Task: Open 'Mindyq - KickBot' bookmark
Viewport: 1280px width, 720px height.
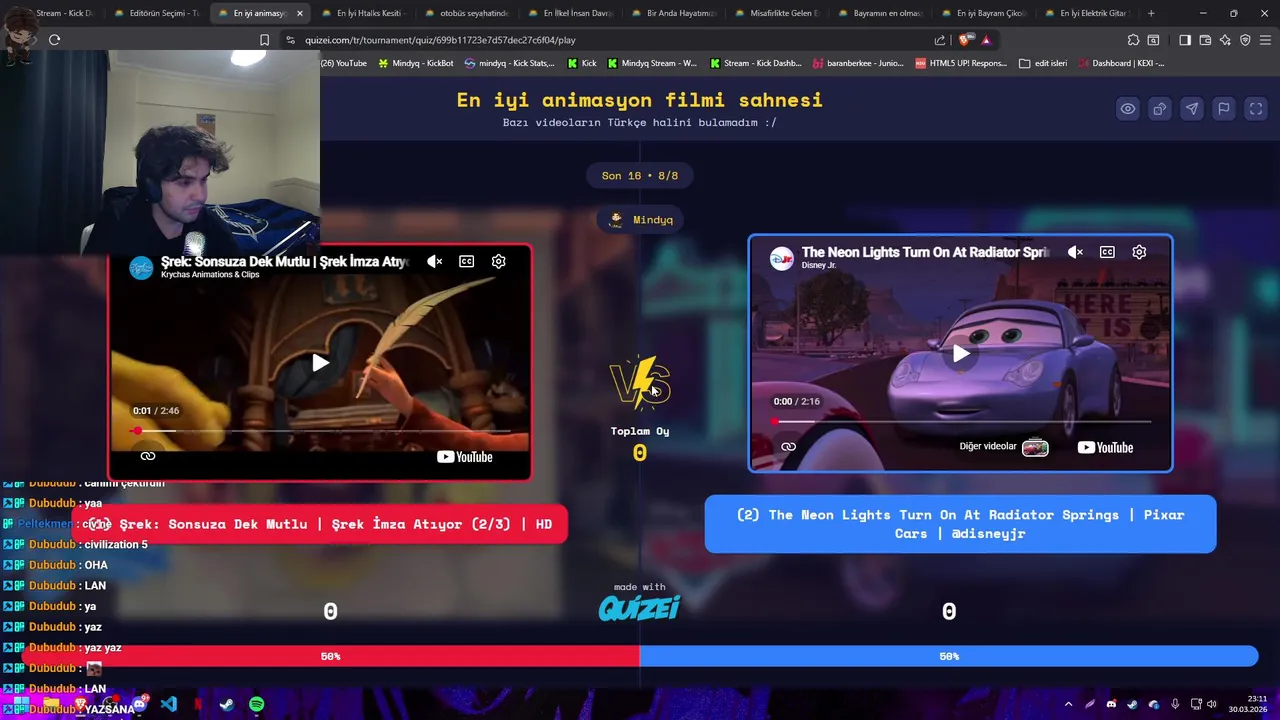Action: pos(415,63)
